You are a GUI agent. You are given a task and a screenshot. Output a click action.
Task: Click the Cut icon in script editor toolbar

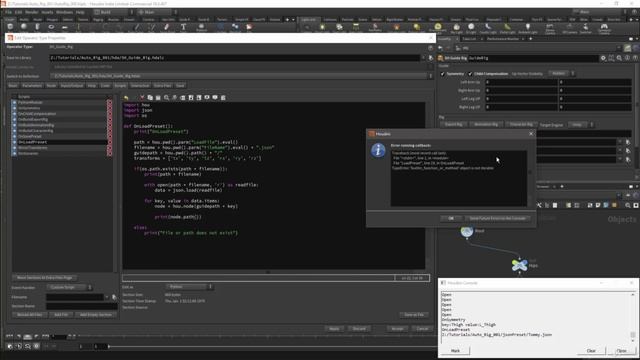[x=142, y=98]
